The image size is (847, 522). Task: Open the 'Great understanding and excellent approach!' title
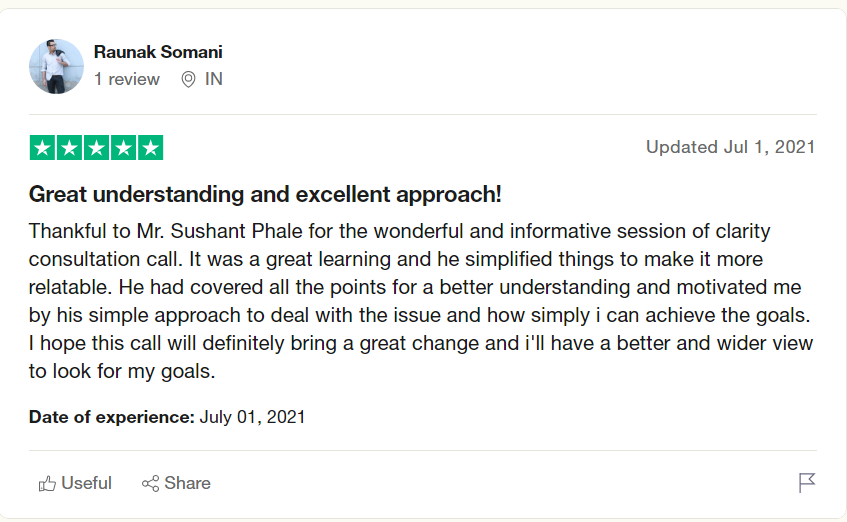pyautogui.click(x=265, y=194)
